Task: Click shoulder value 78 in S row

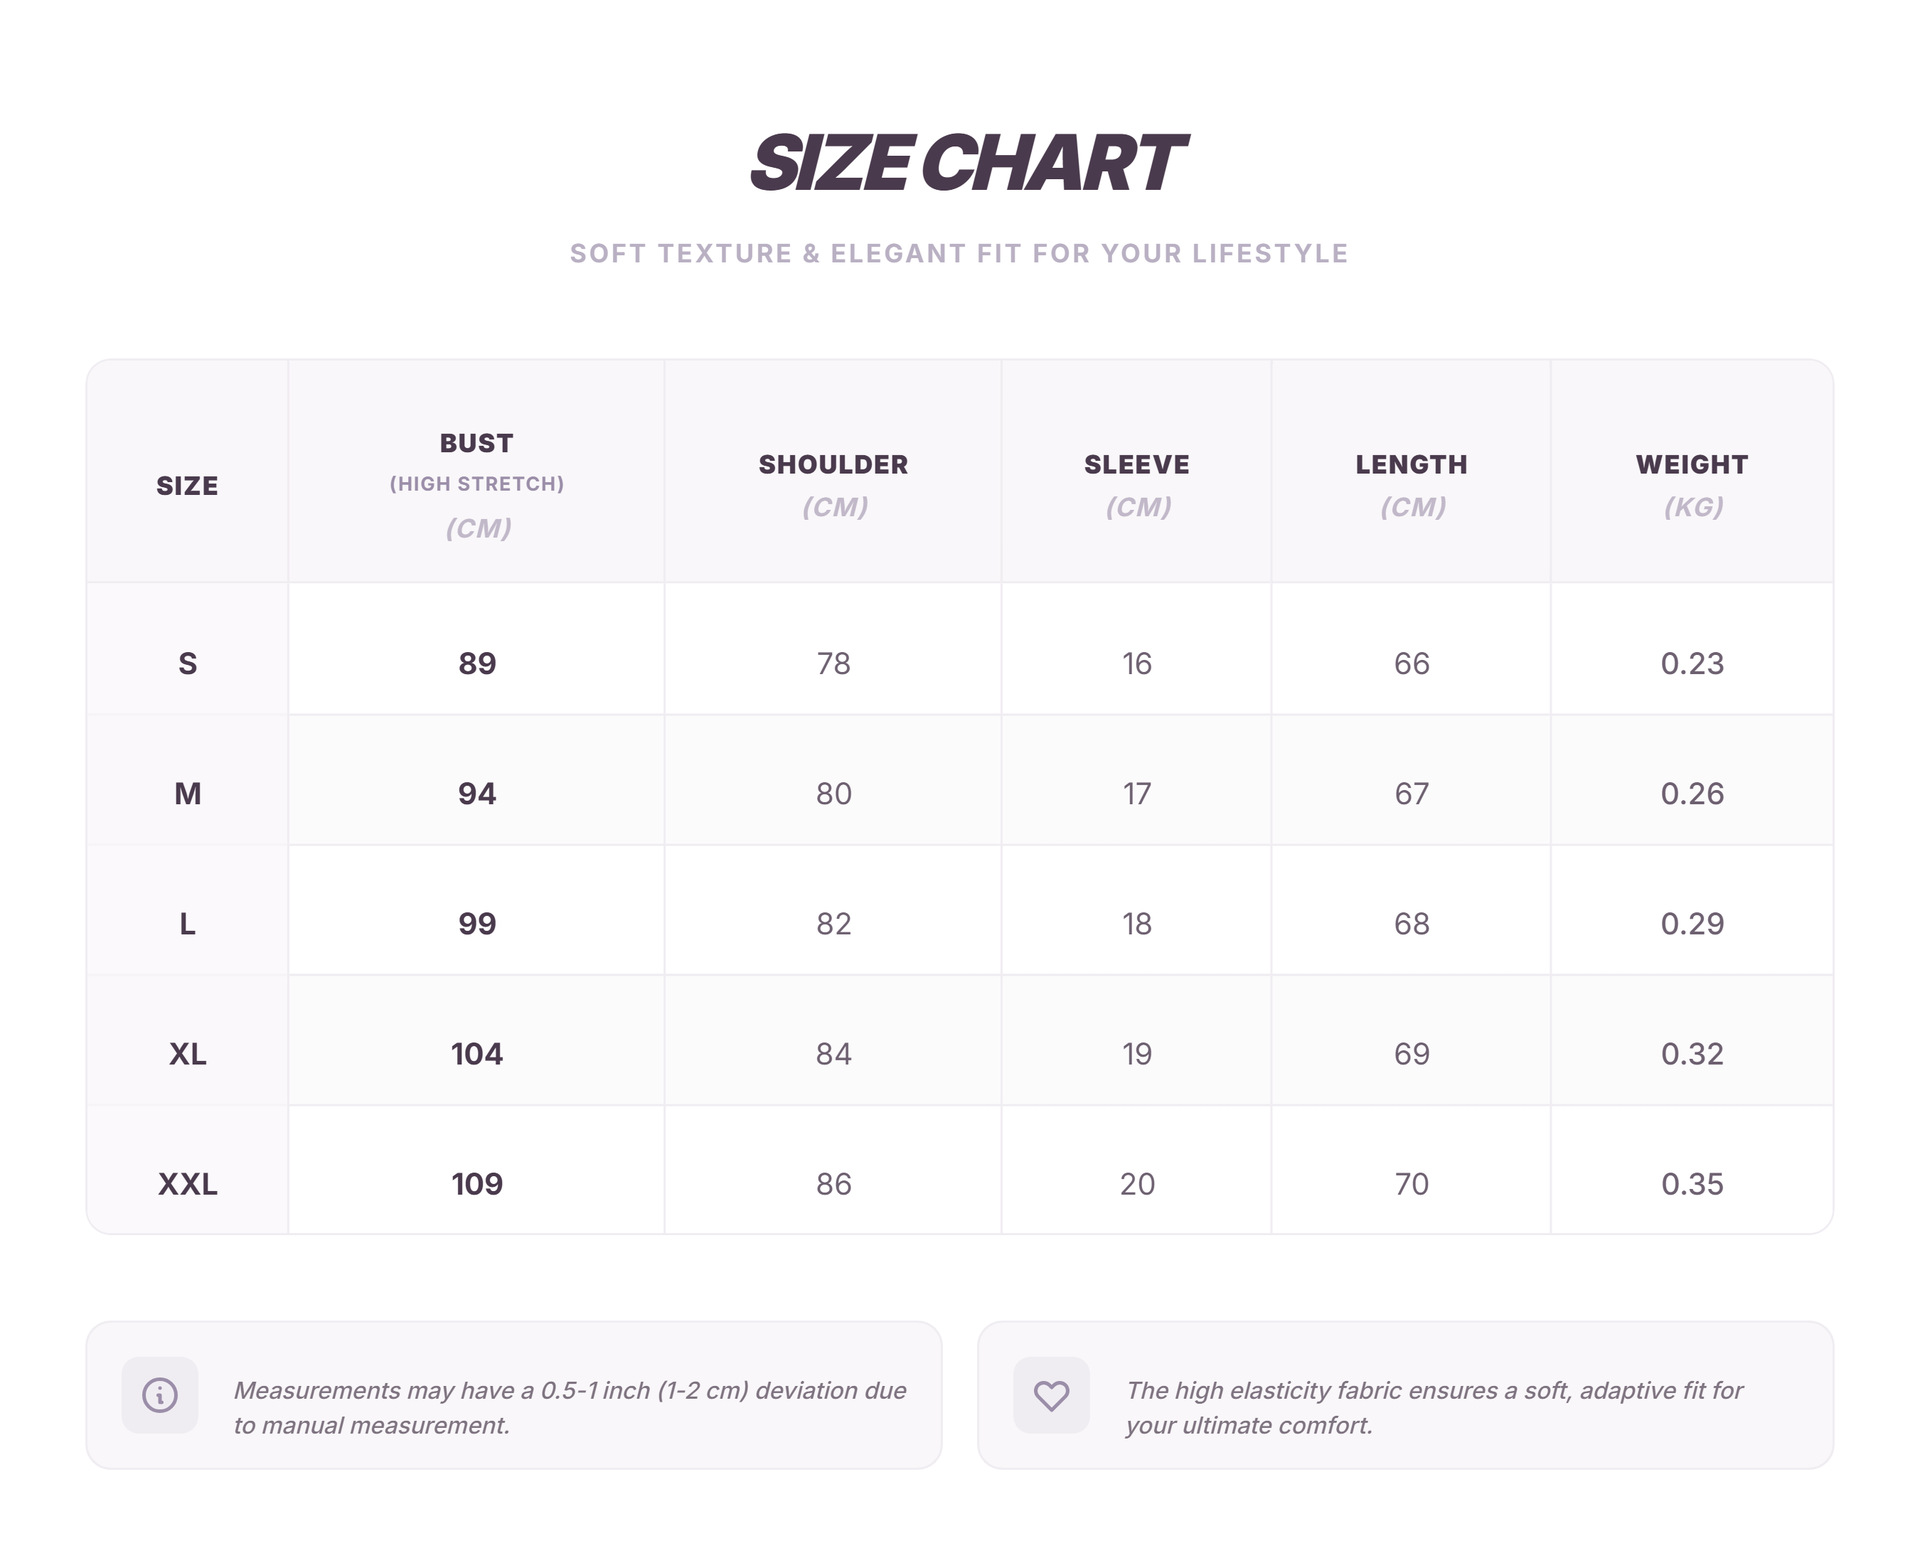Action: tap(833, 663)
